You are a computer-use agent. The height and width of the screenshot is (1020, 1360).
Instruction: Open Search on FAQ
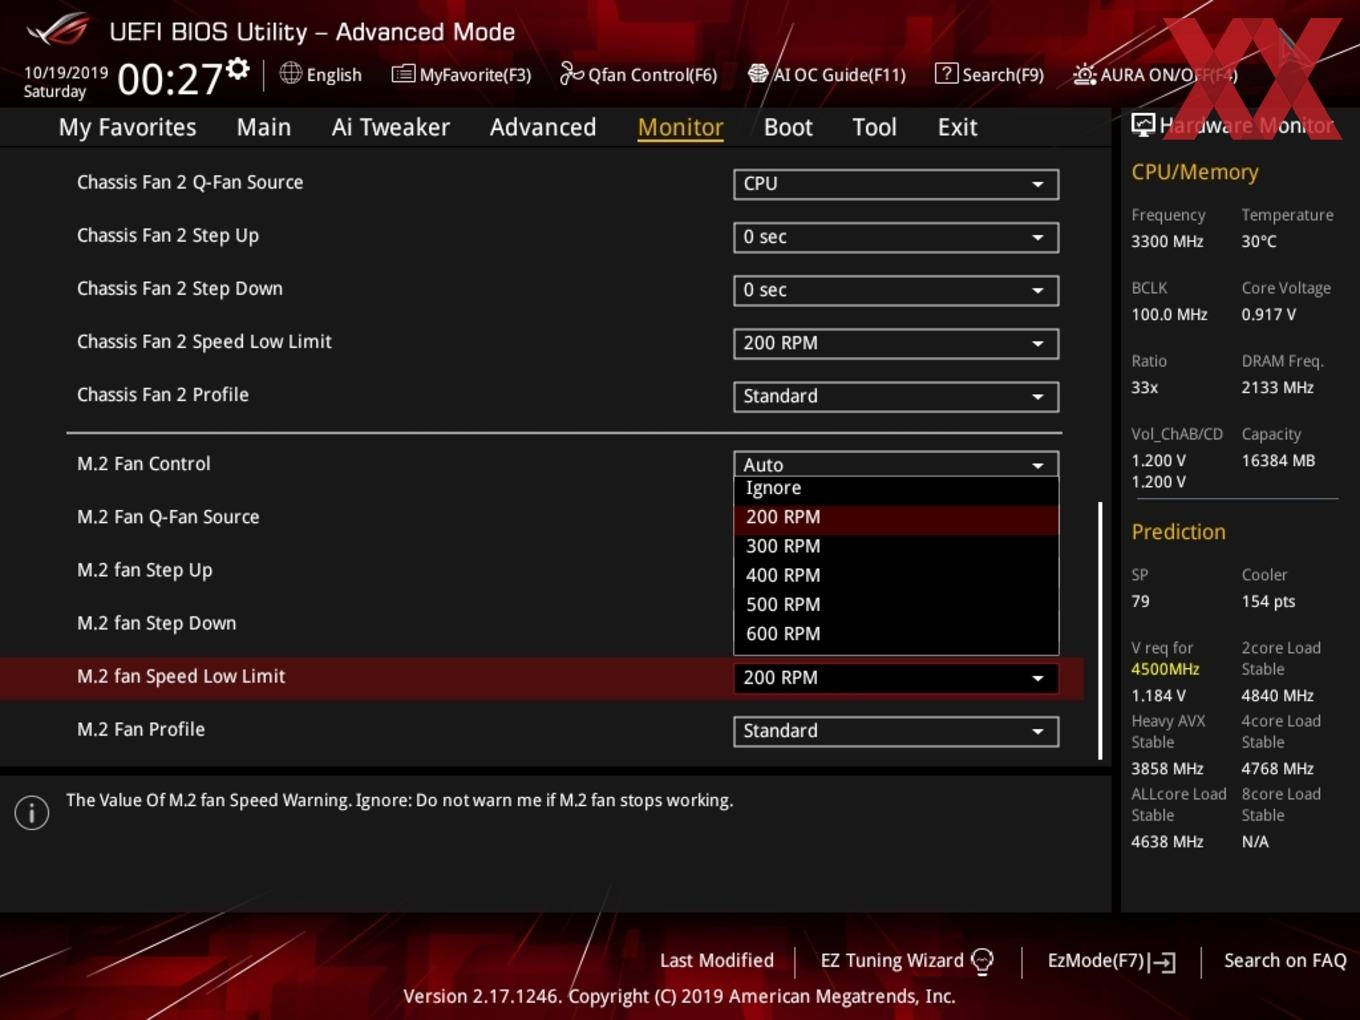coord(1285,961)
